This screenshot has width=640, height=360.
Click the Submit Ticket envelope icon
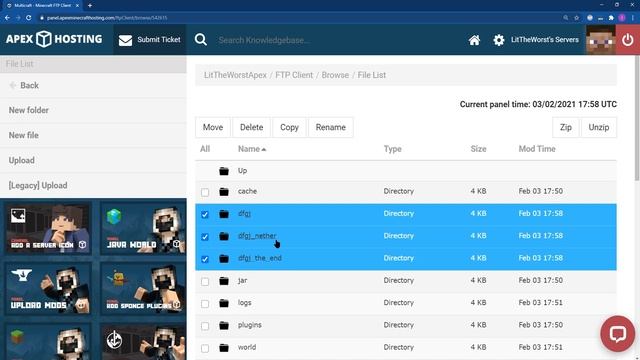pyautogui.click(x=125, y=40)
